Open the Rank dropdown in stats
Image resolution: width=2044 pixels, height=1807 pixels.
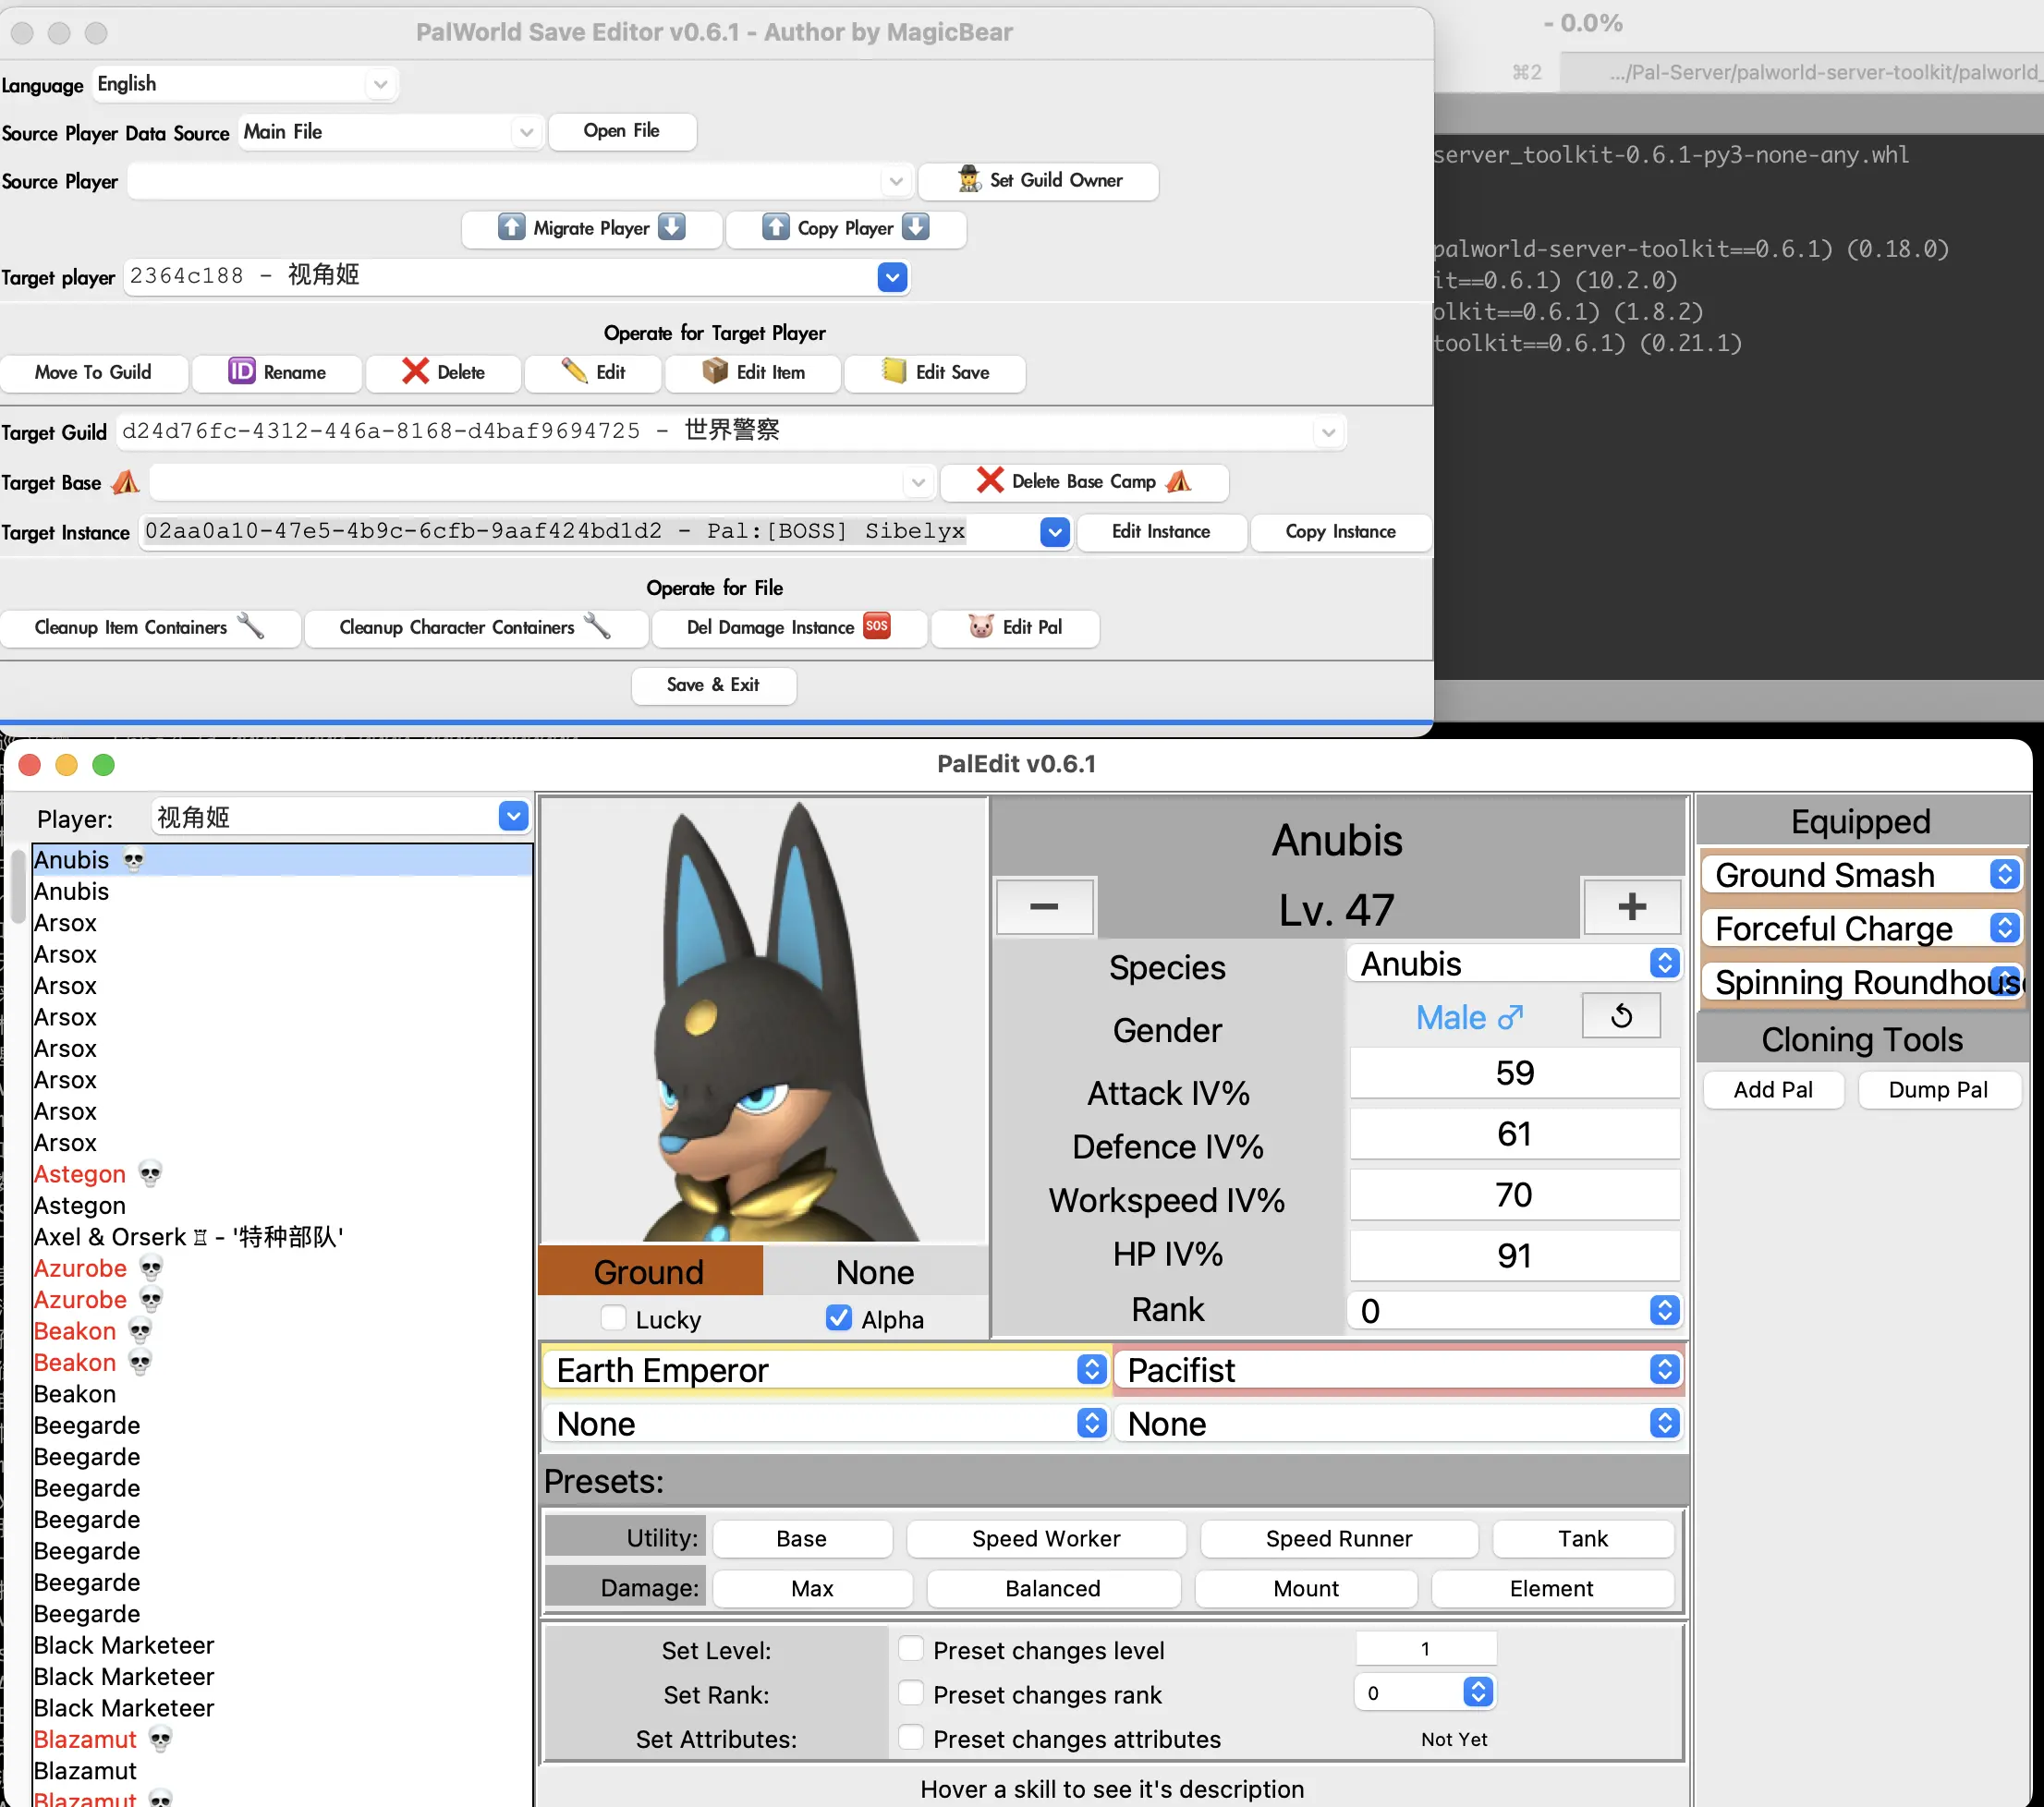point(1514,1311)
